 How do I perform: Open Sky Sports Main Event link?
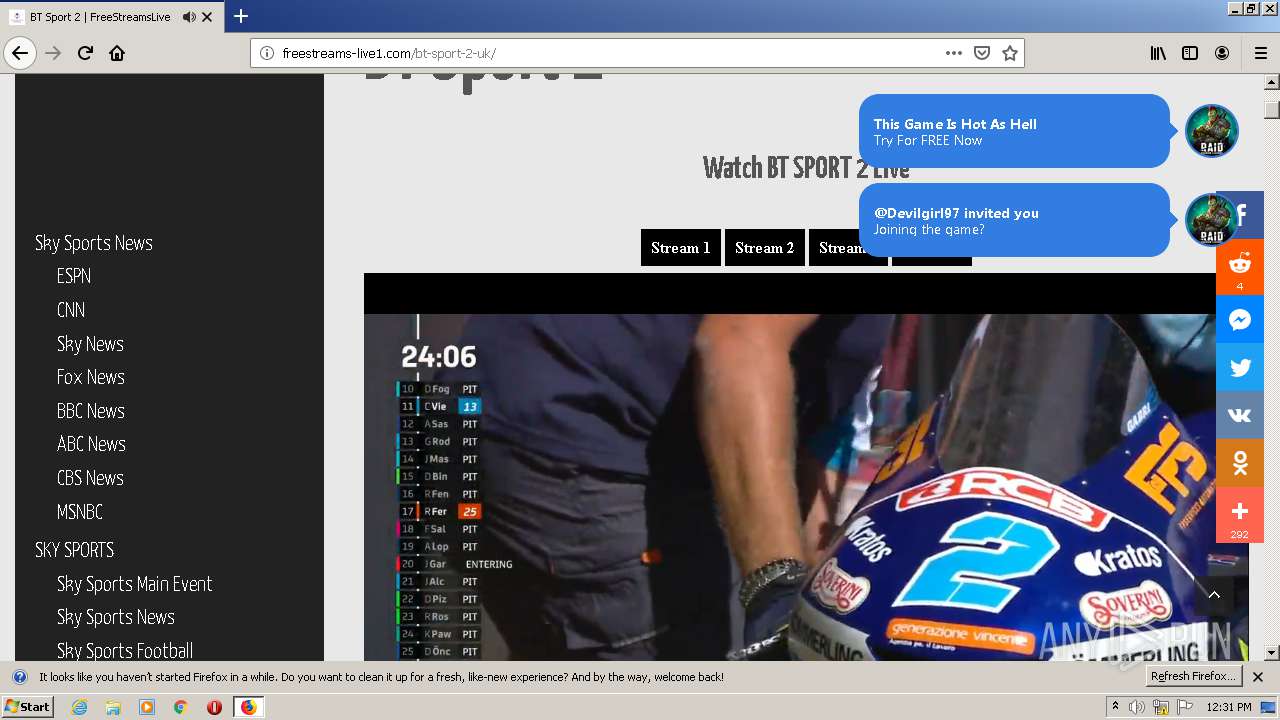point(135,584)
